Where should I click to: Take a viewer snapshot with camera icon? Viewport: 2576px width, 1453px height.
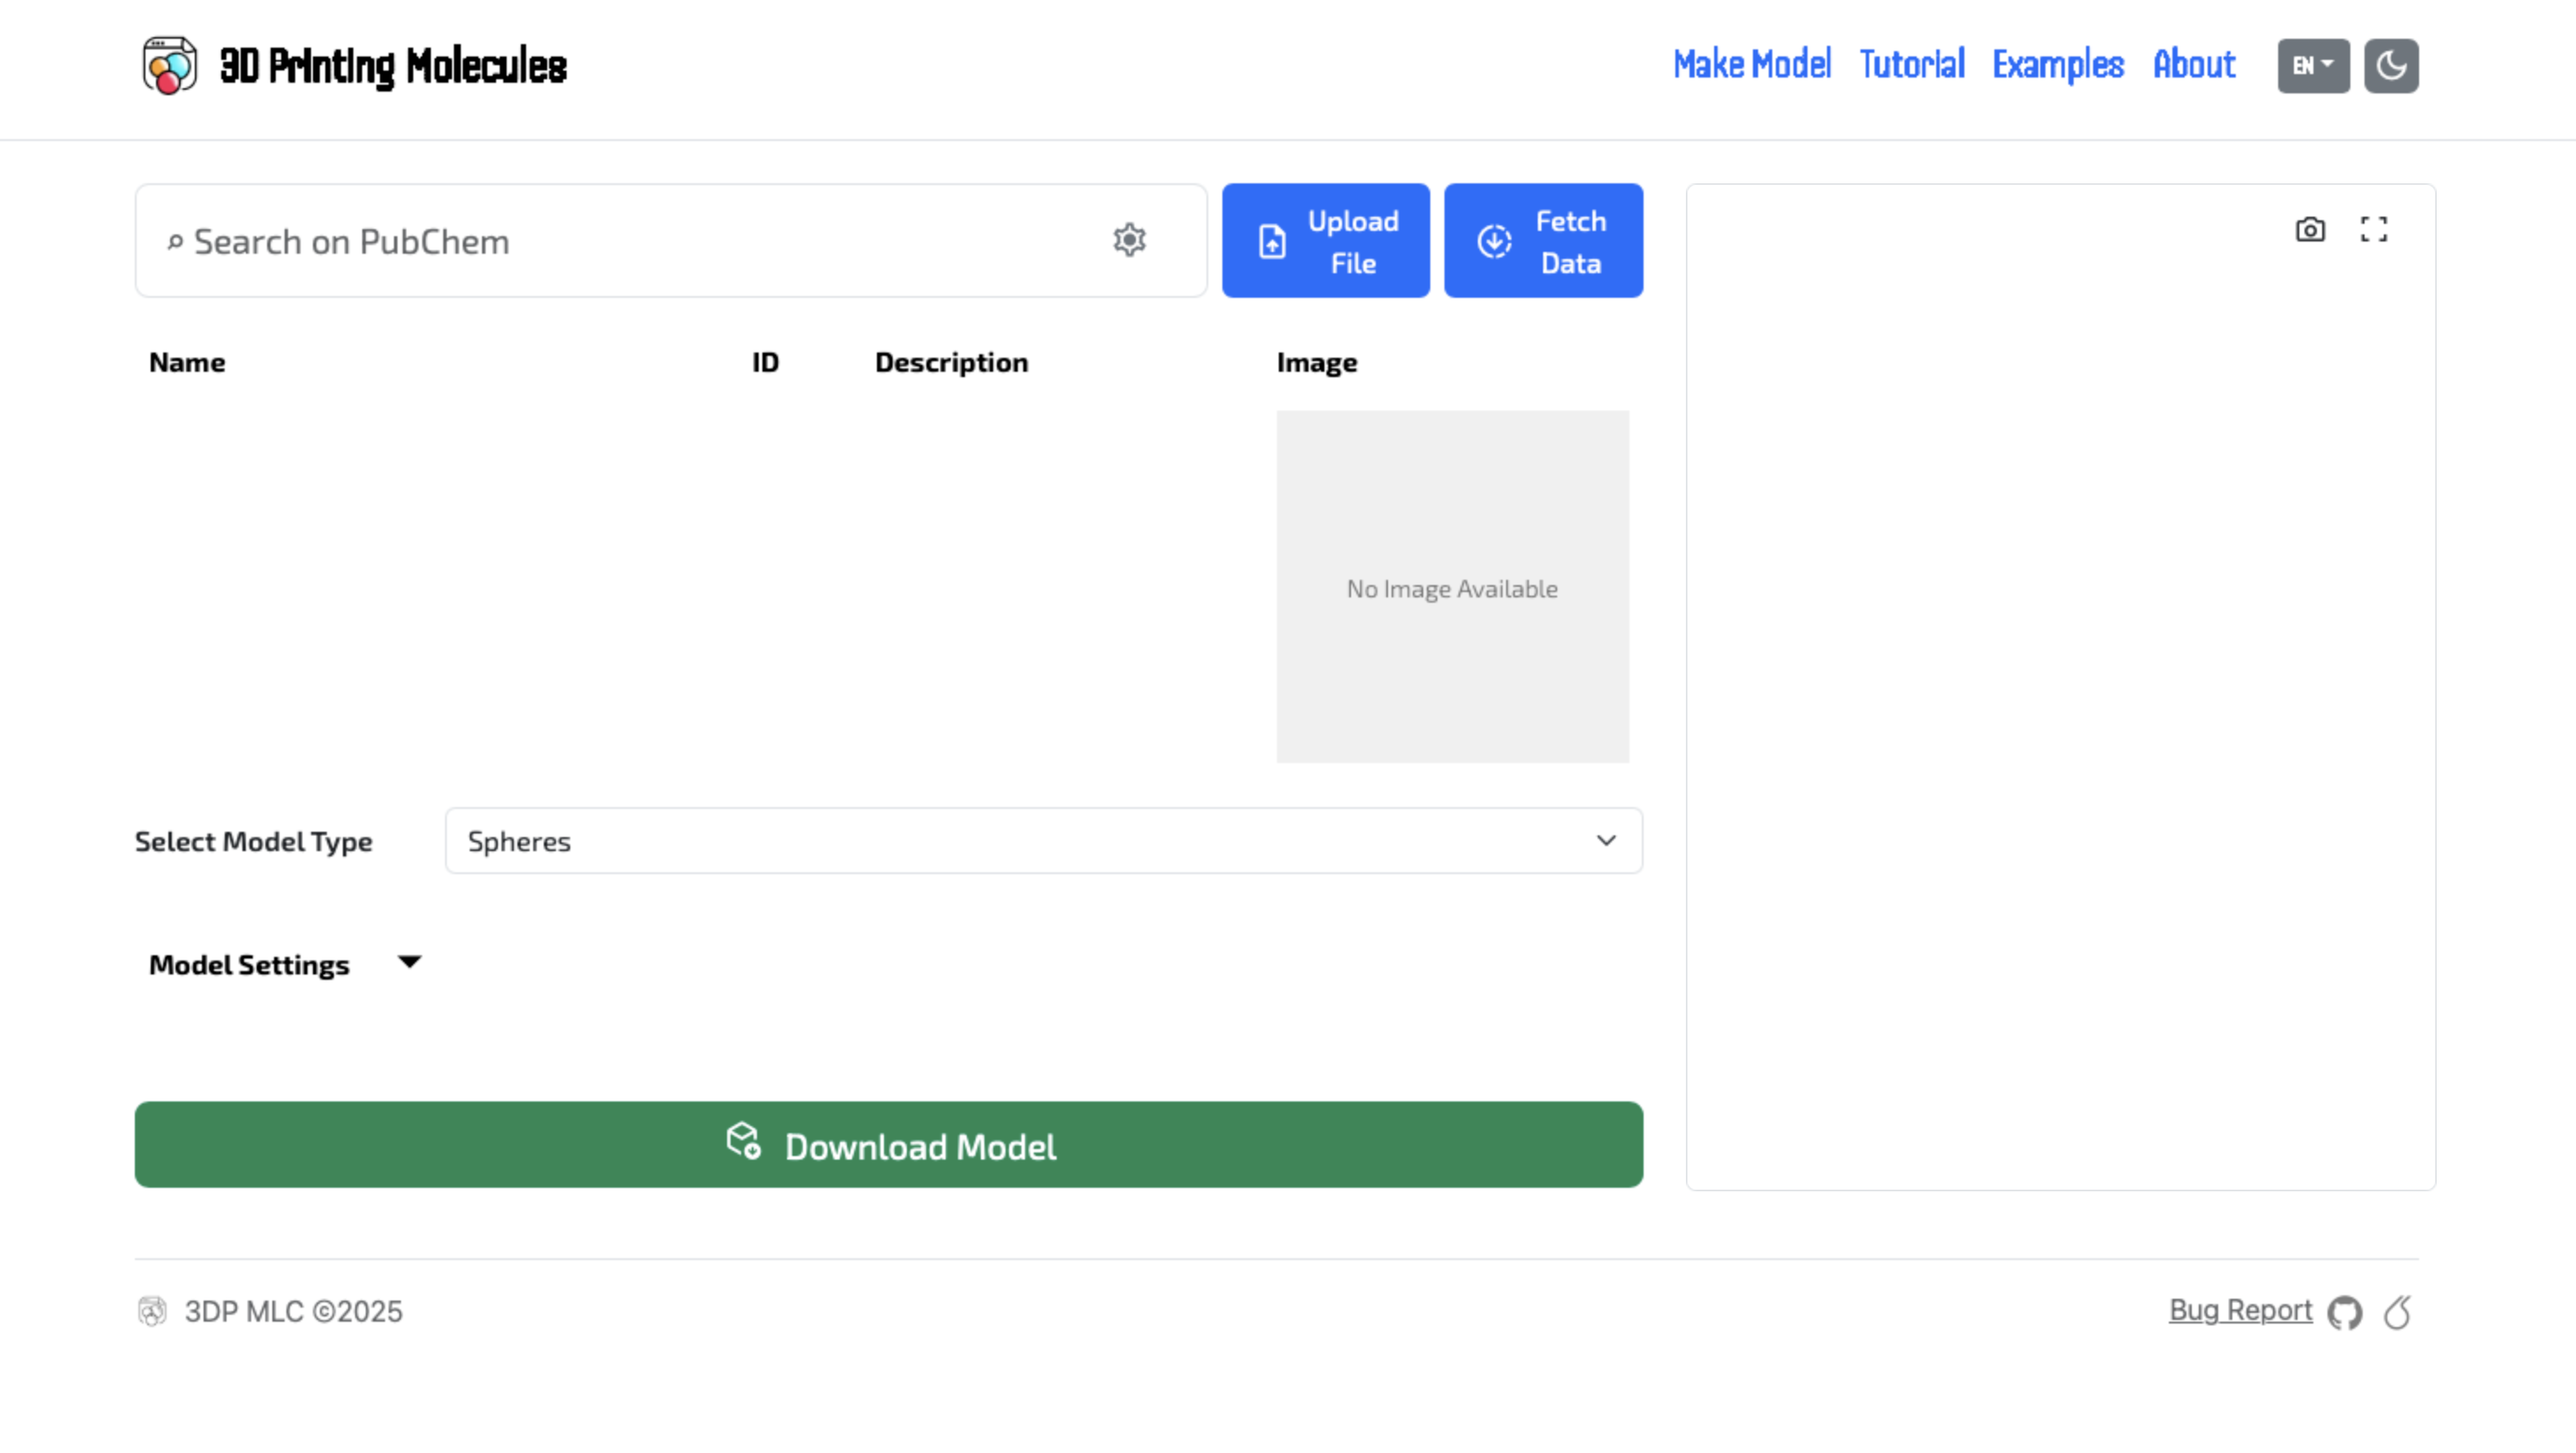pyautogui.click(x=2310, y=230)
